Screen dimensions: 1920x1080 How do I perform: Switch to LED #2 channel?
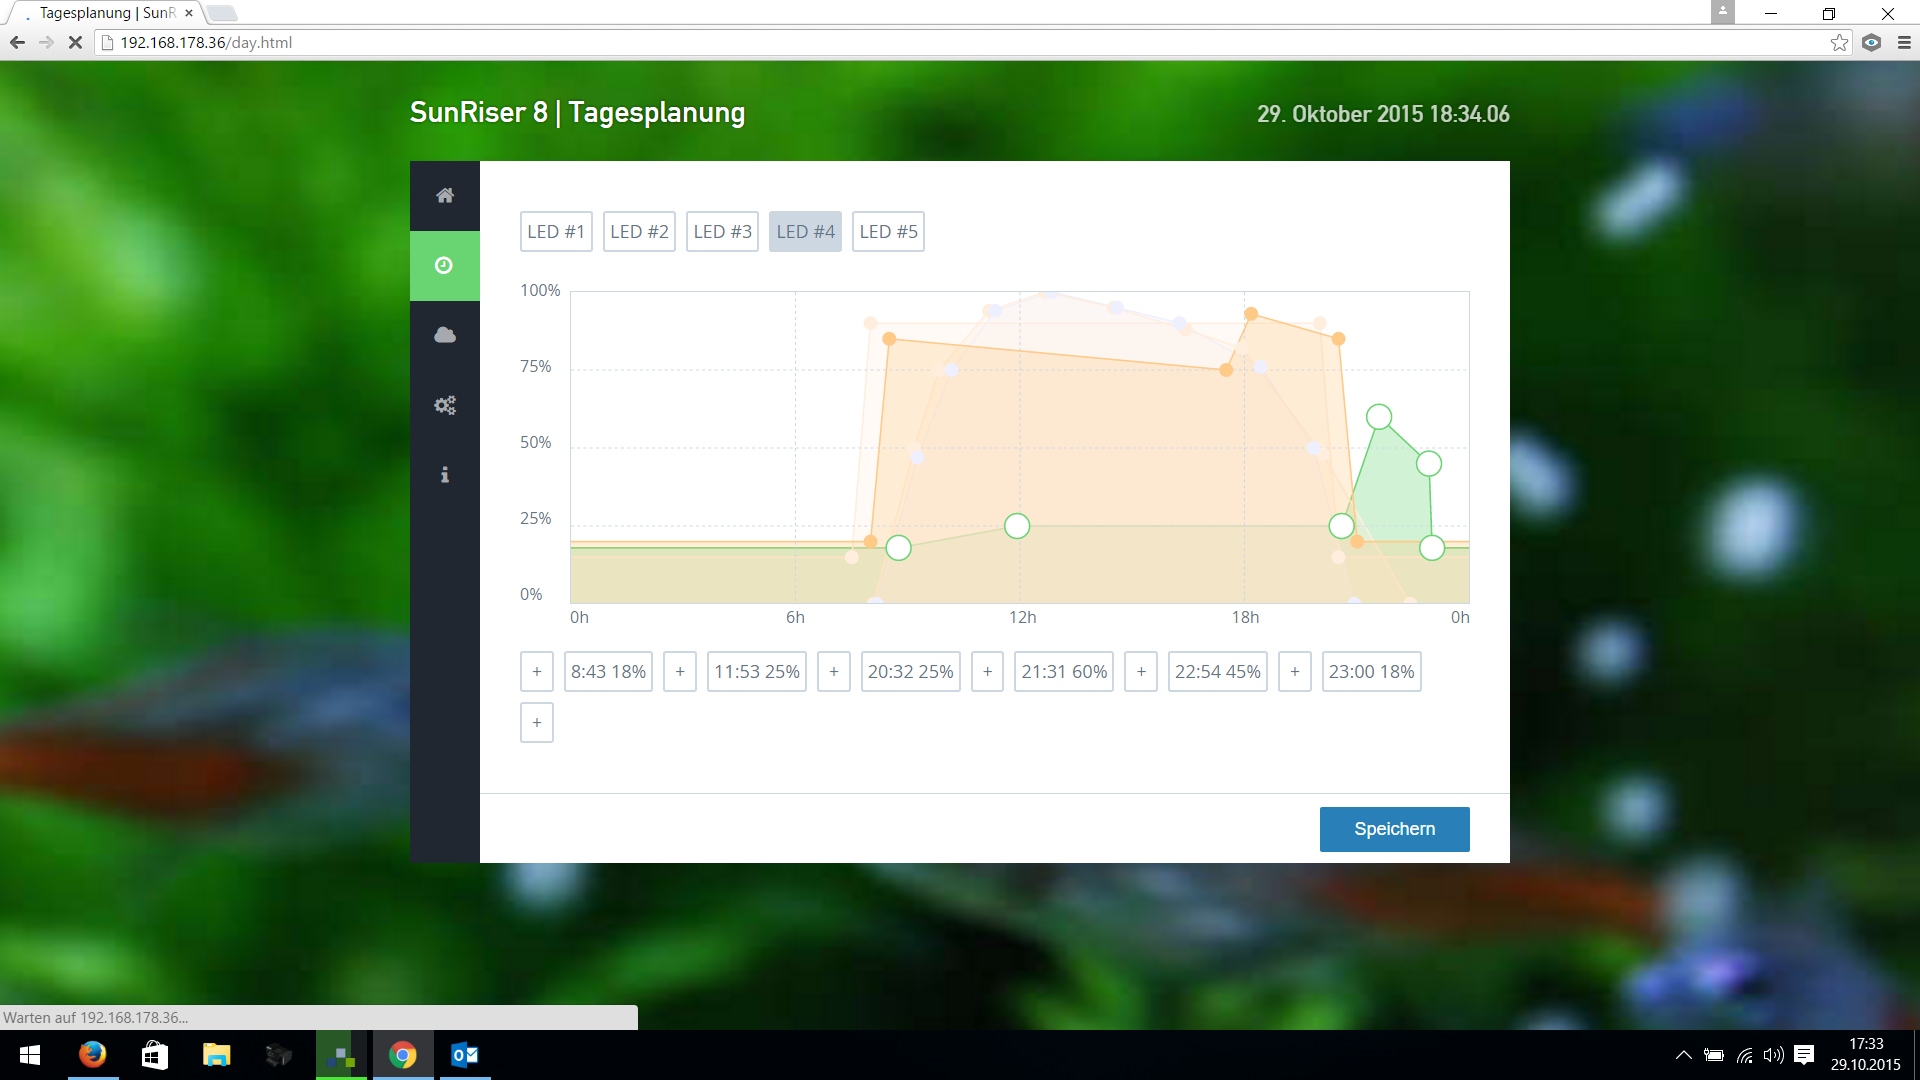click(639, 232)
